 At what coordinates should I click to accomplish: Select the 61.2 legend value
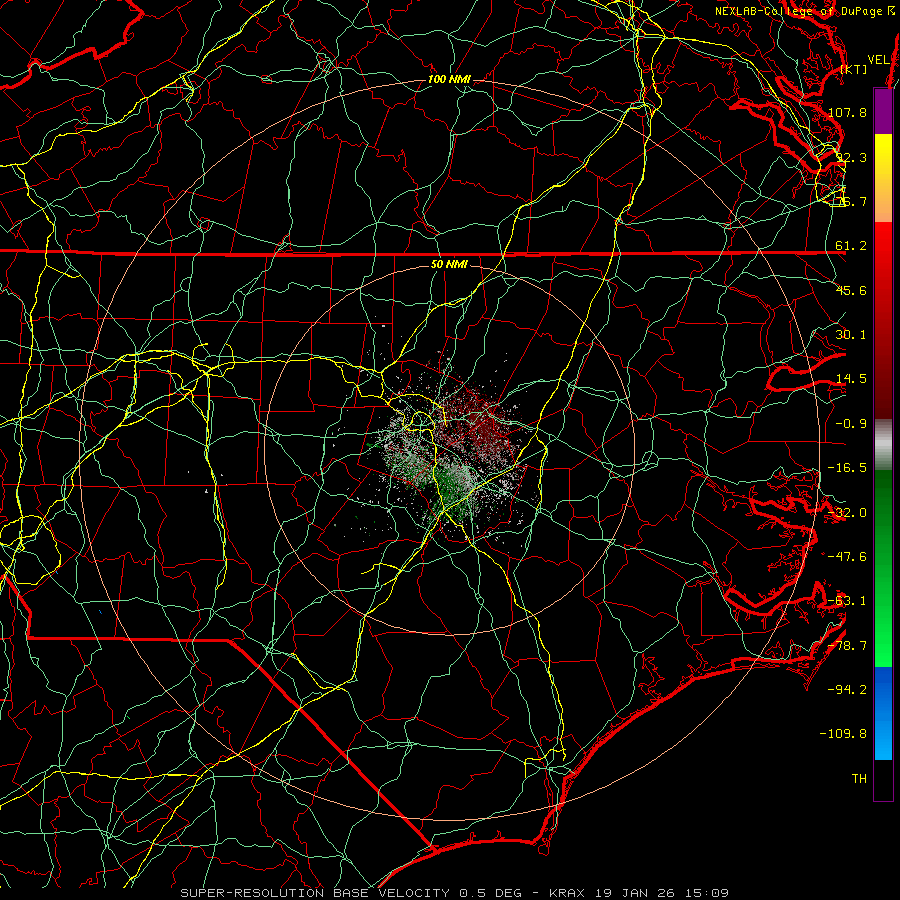click(851, 246)
